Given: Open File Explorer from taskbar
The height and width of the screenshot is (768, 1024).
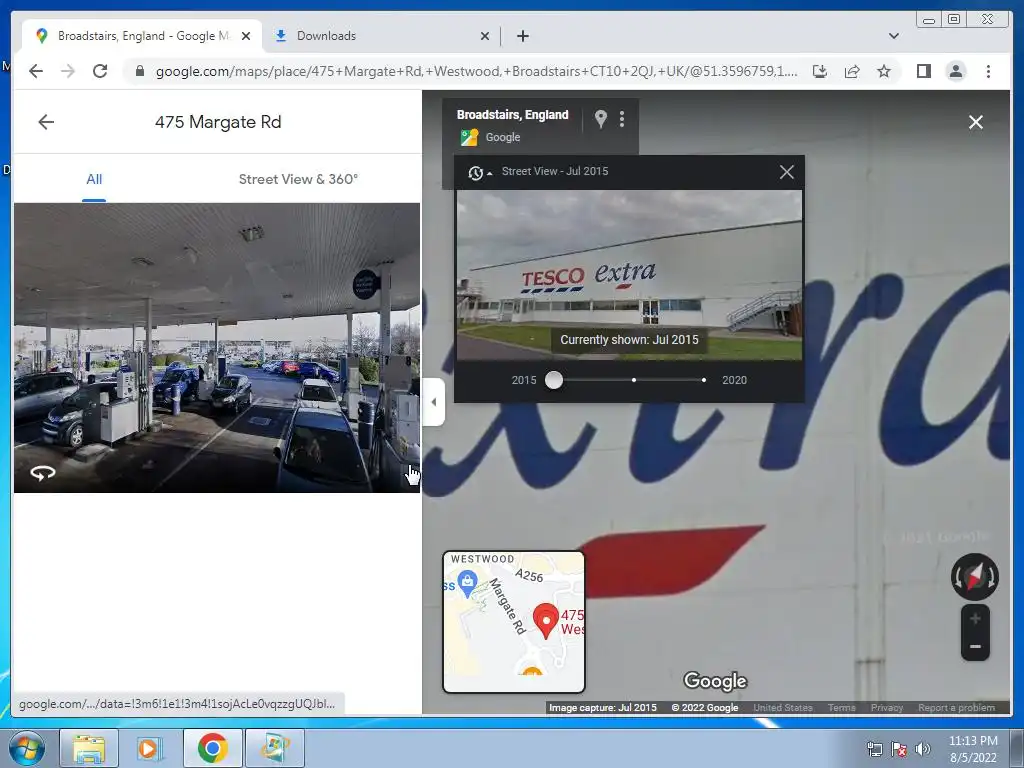Looking at the screenshot, I should click(89, 748).
